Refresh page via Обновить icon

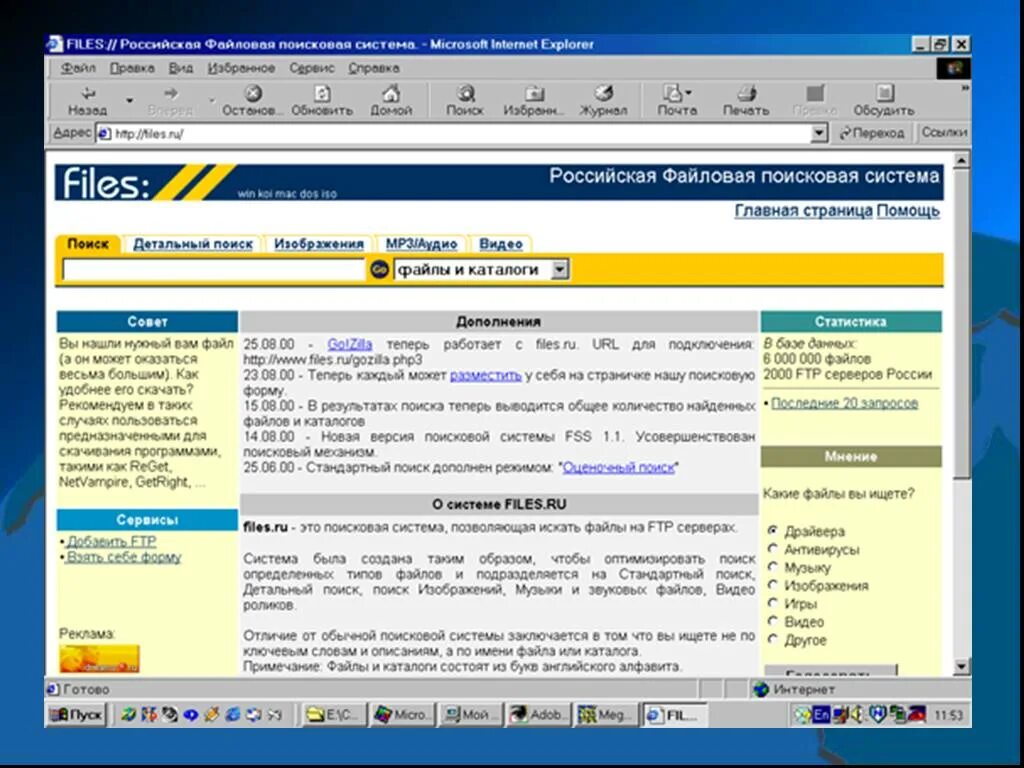[322, 93]
